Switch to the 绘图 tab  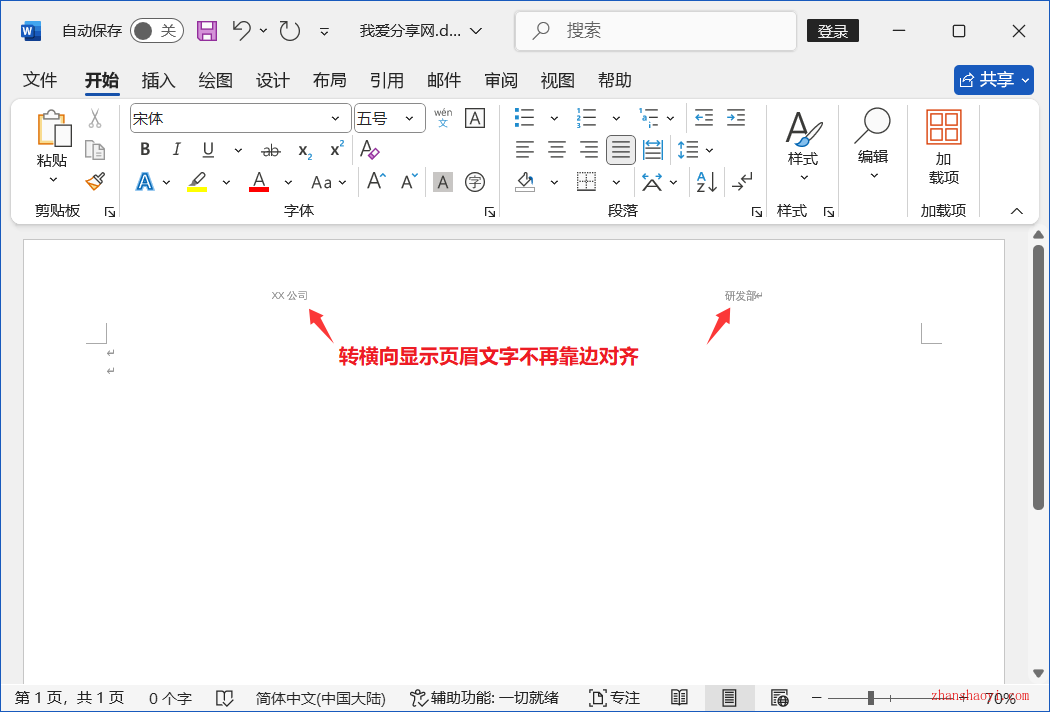coord(216,80)
